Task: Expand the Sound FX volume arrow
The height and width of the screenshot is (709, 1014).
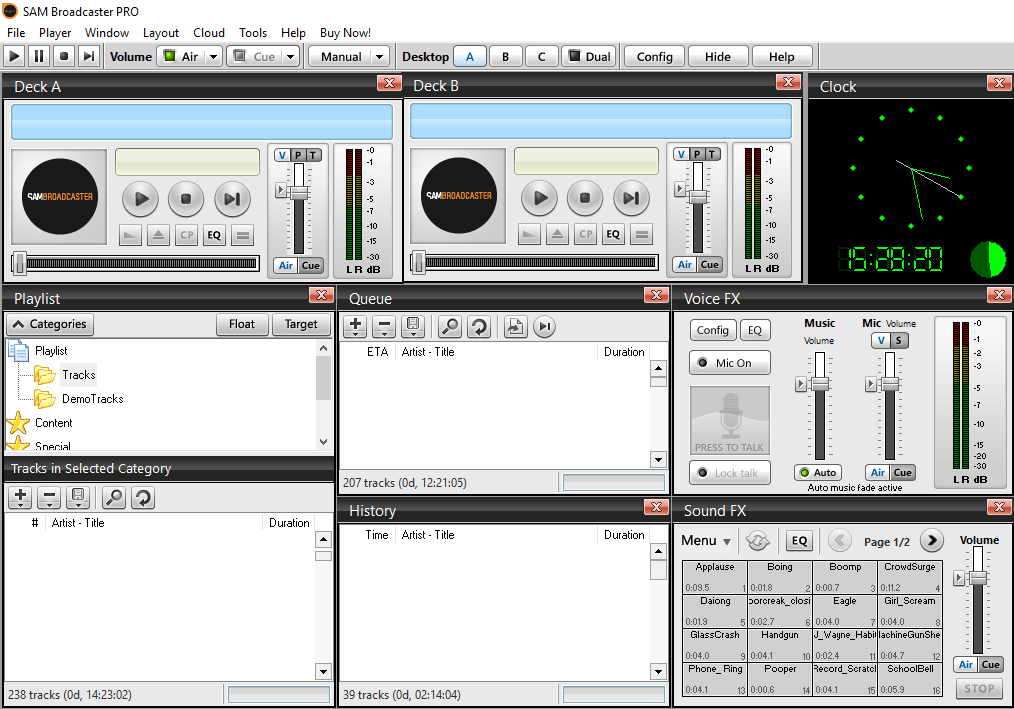Action: [959, 578]
